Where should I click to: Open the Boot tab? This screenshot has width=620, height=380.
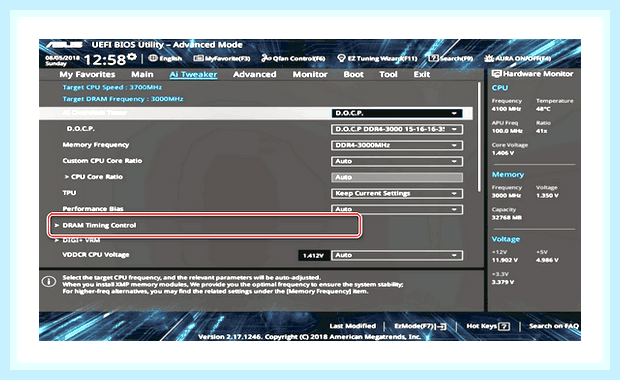pos(353,74)
